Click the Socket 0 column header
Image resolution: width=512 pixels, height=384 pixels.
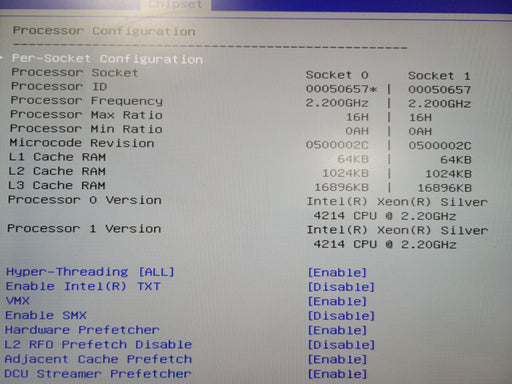pyautogui.click(x=337, y=75)
